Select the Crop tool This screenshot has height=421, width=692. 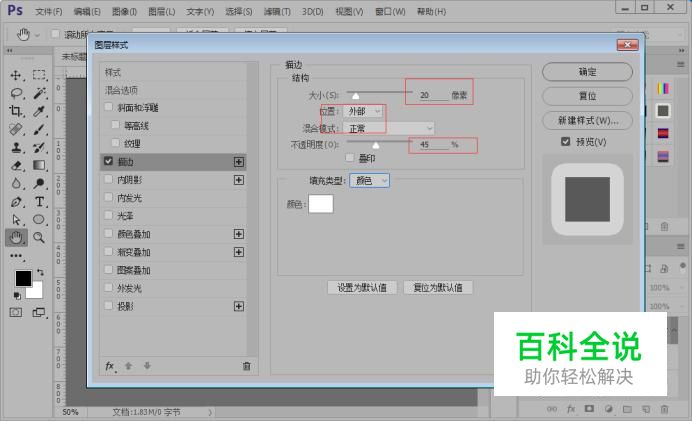click(x=16, y=111)
